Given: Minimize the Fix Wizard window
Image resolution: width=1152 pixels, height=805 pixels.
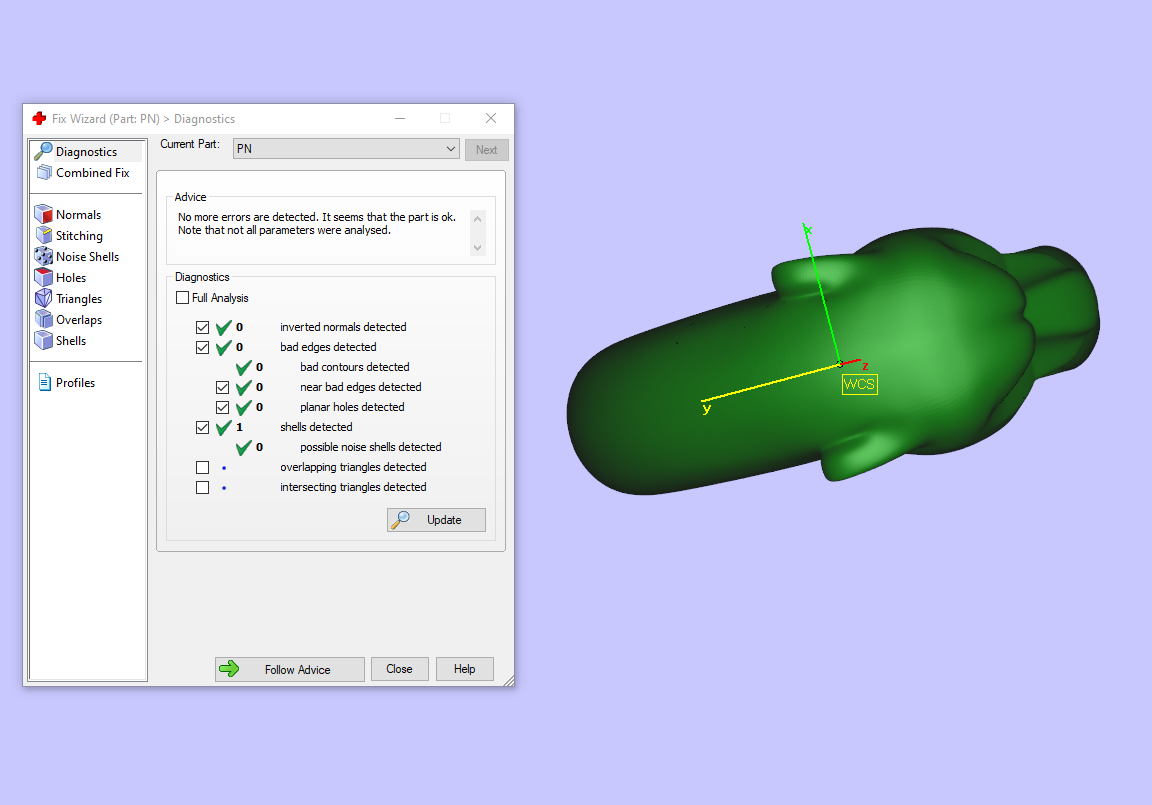Looking at the screenshot, I should [400, 118].
